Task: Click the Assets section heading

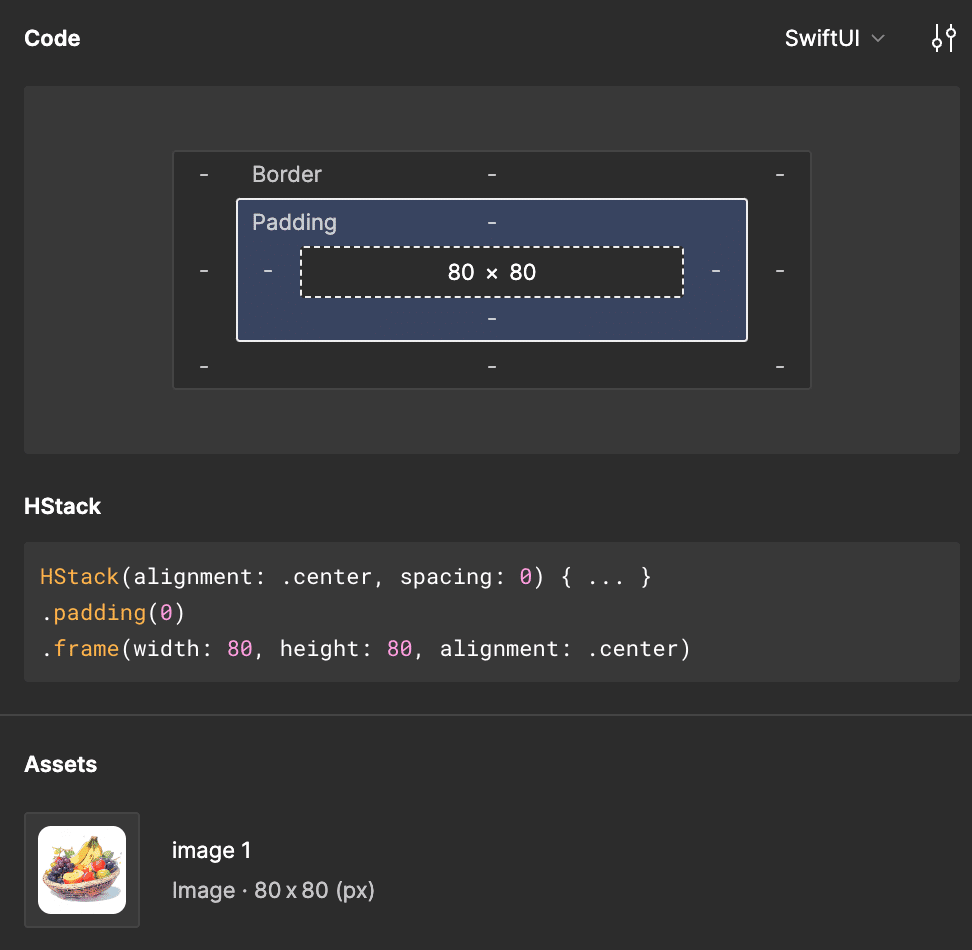Action: [60, 764]
